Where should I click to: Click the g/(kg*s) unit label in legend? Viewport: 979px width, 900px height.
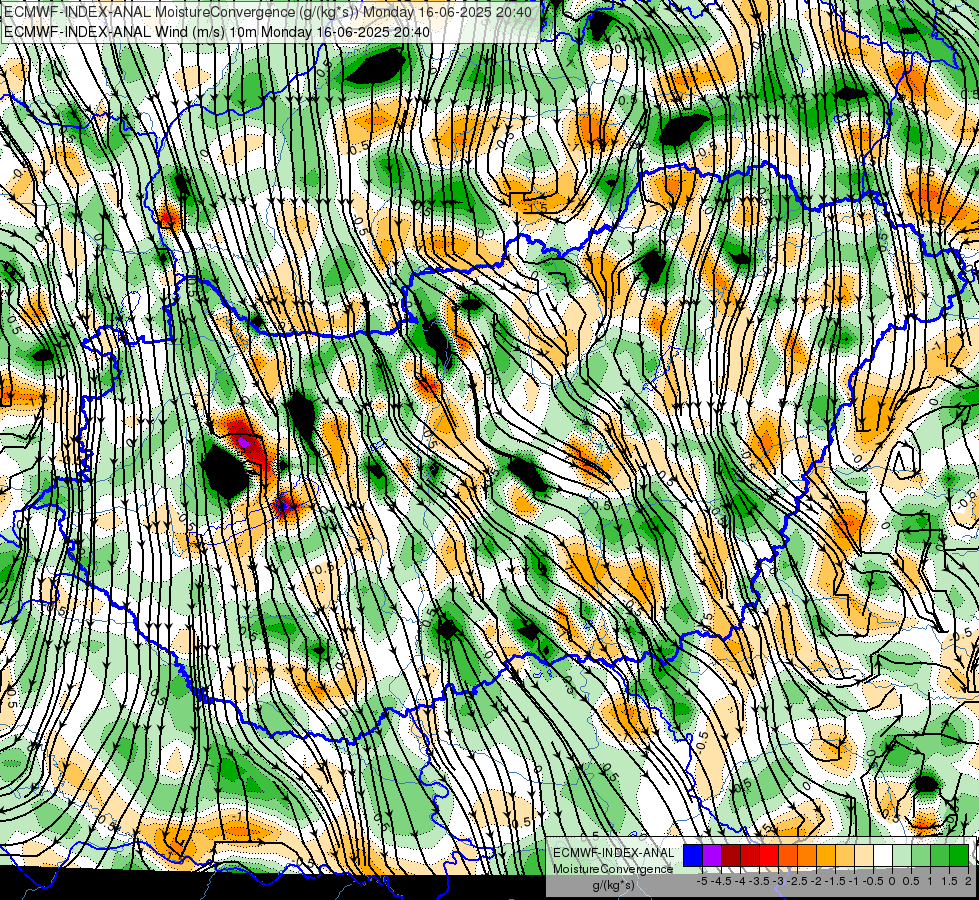[614, 886]
